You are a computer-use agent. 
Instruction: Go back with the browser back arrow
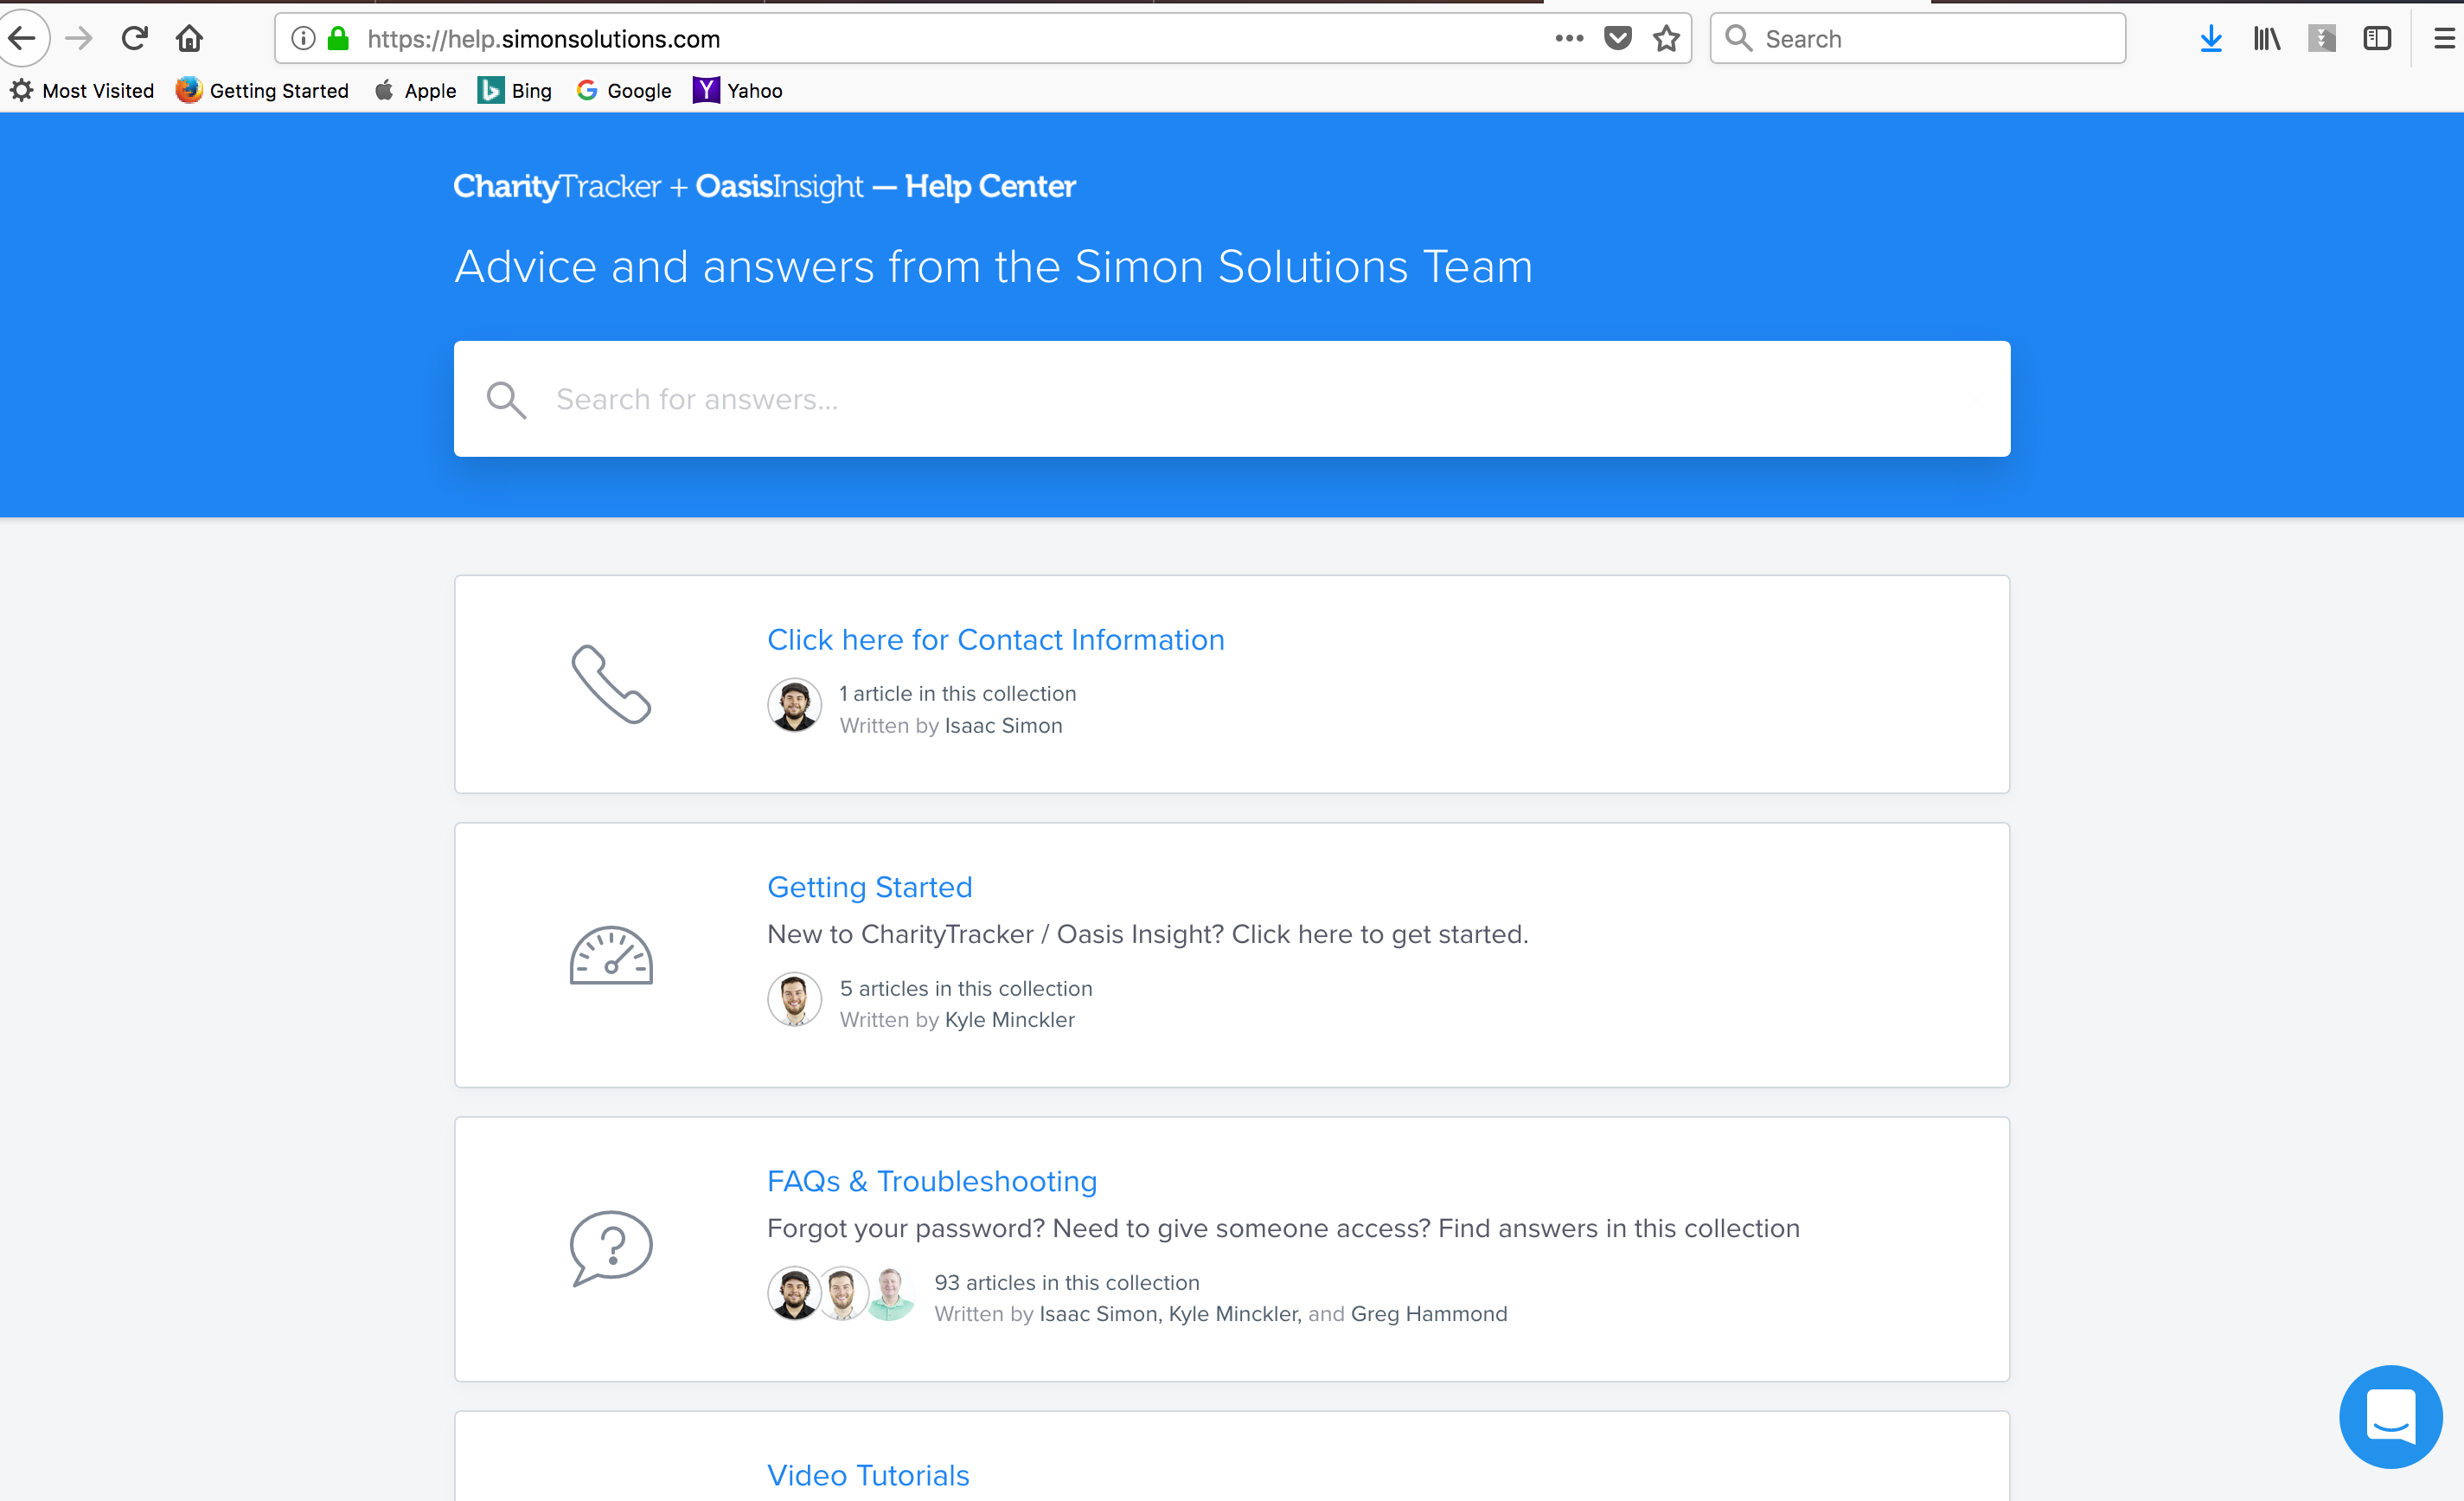22,39
